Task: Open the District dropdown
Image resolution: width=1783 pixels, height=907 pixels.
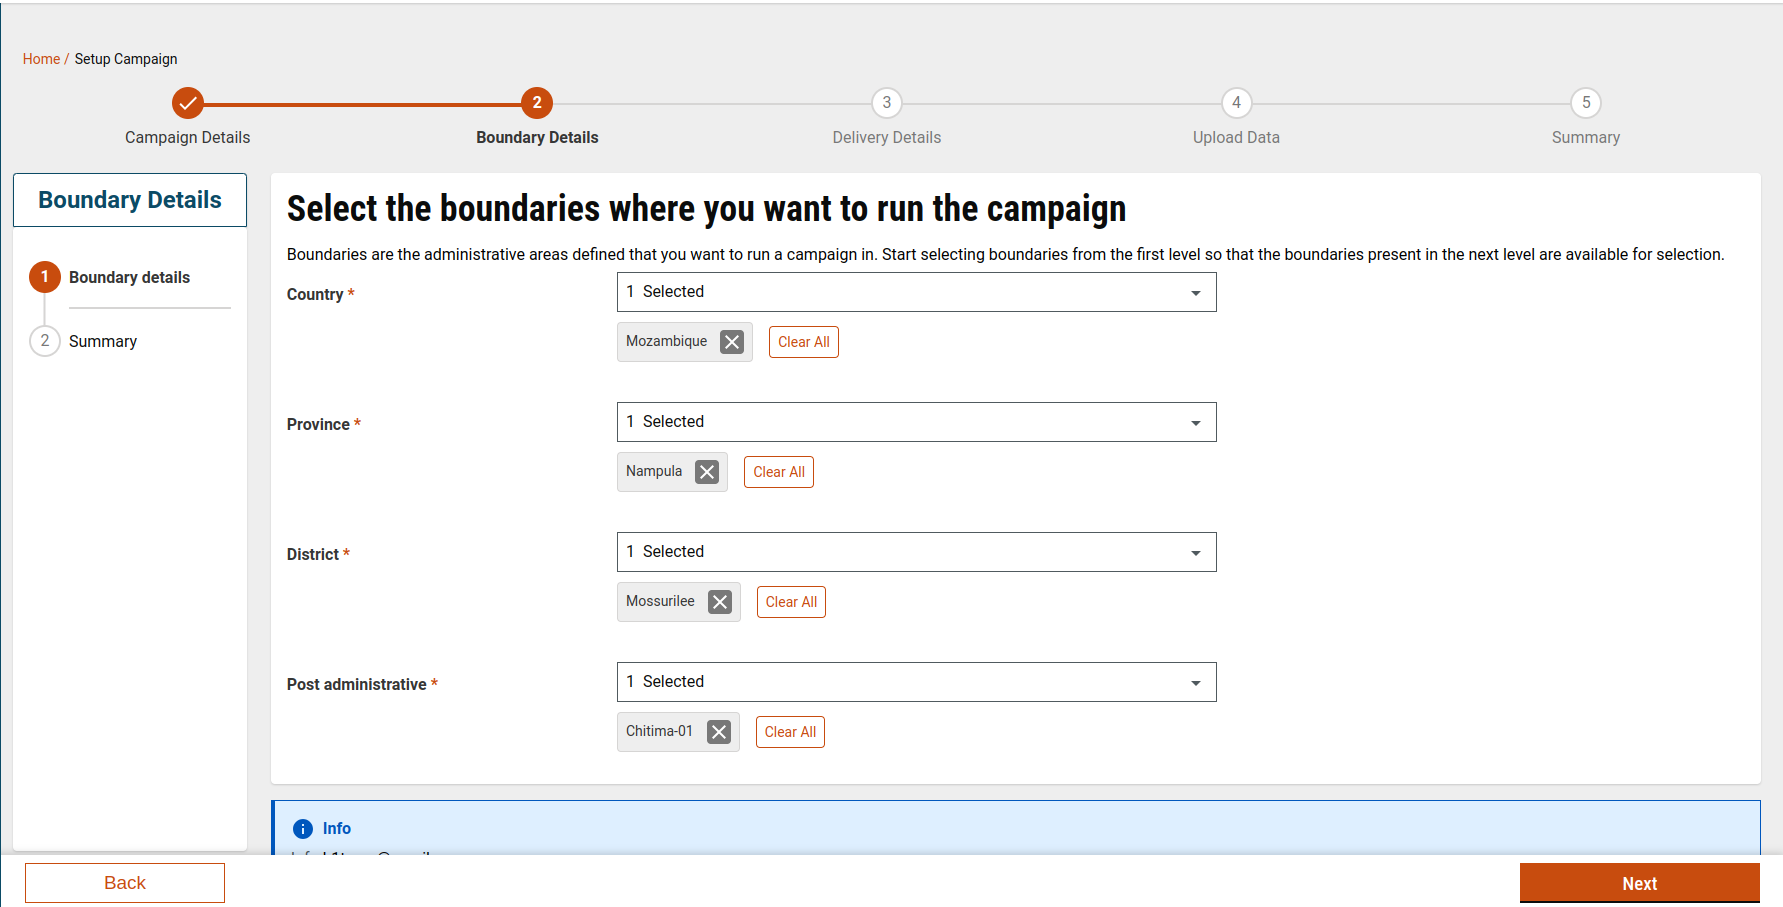Action: pyautogui.click(x=916, y=552)
